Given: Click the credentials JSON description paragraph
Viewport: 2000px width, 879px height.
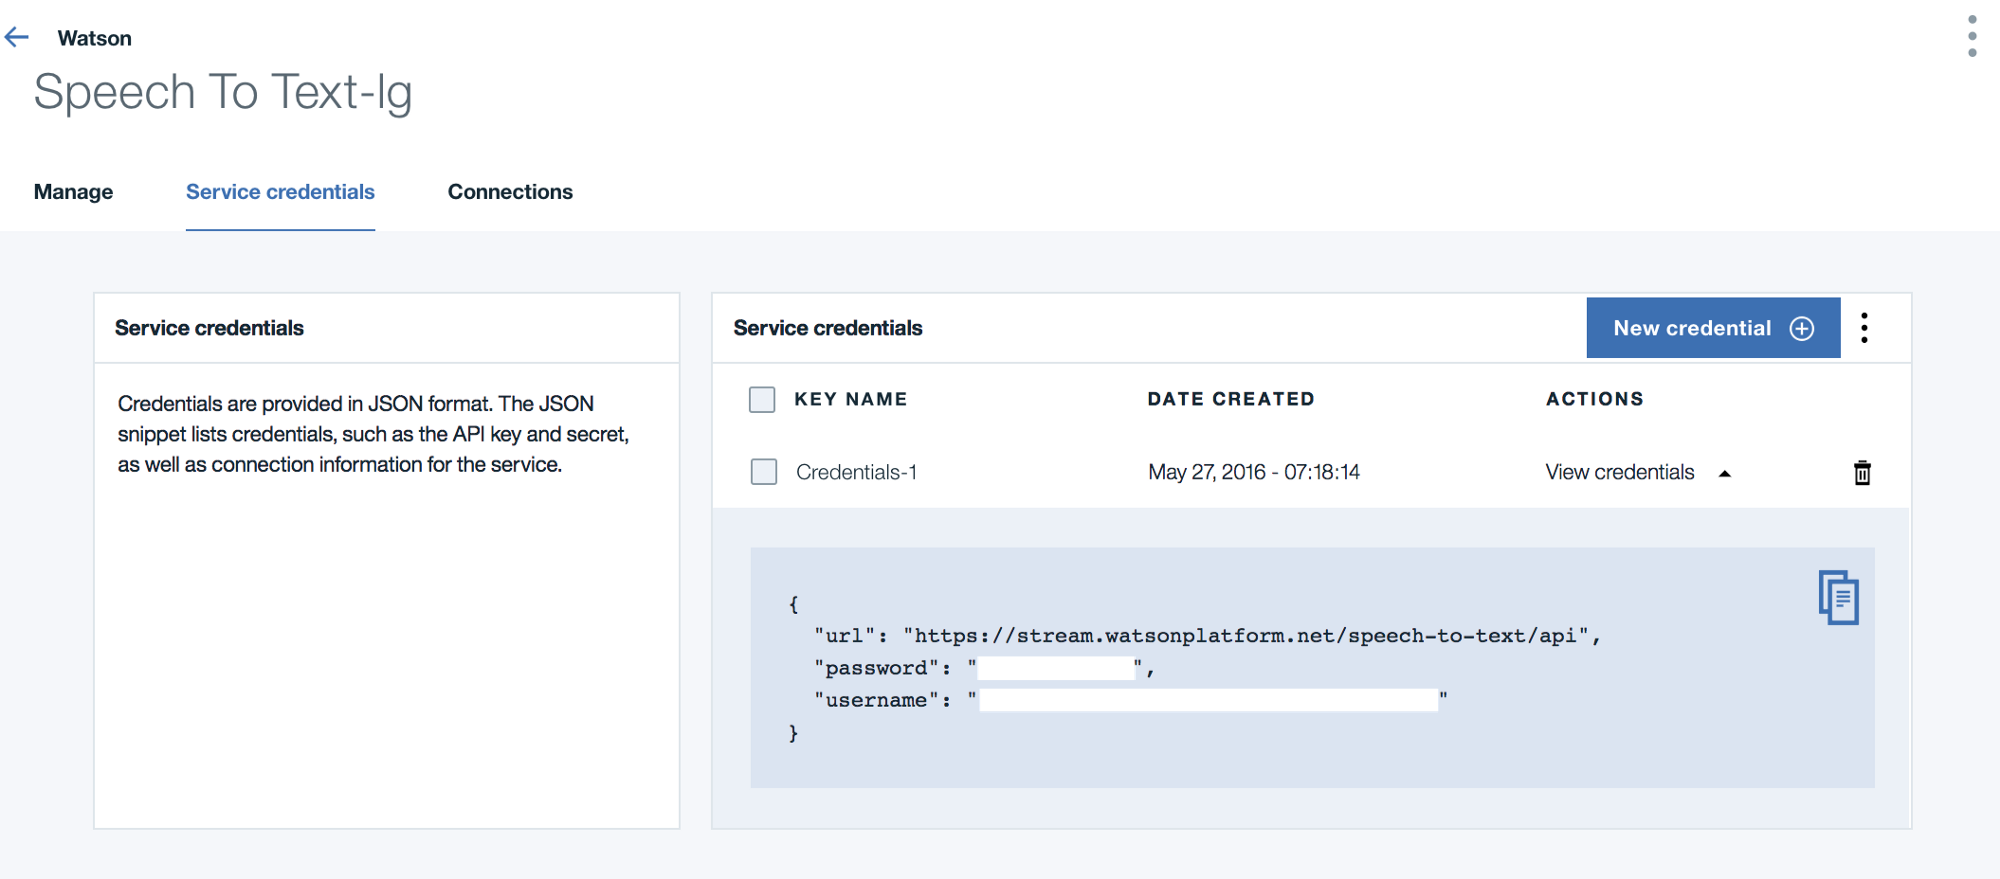Looking at the screenshot, I should pos(373,434).
